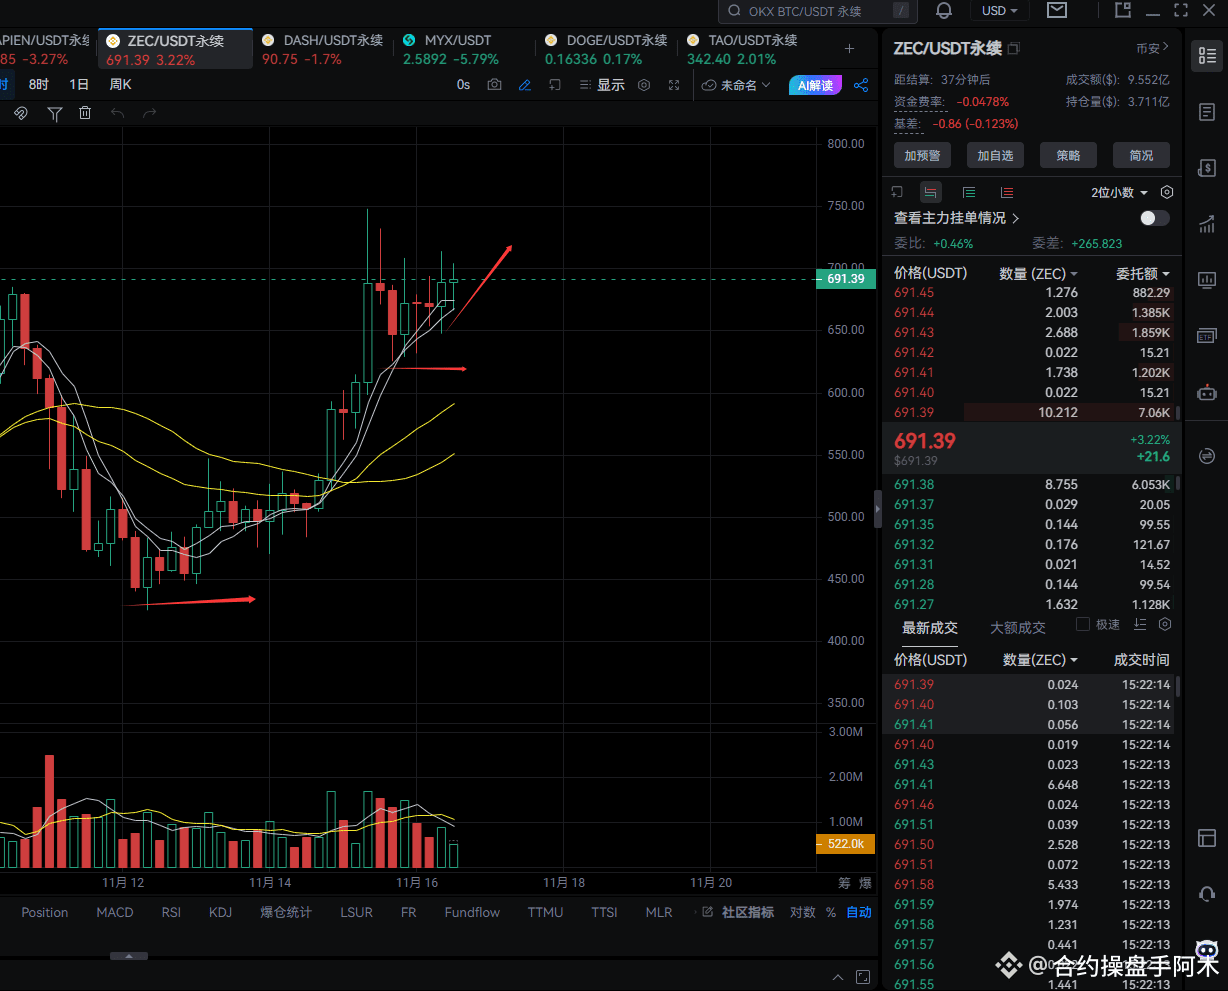Screen dimensions: 1228x991
Task: Toggle 对数 logarithmic scale
Action: click(x=803, y=912)
